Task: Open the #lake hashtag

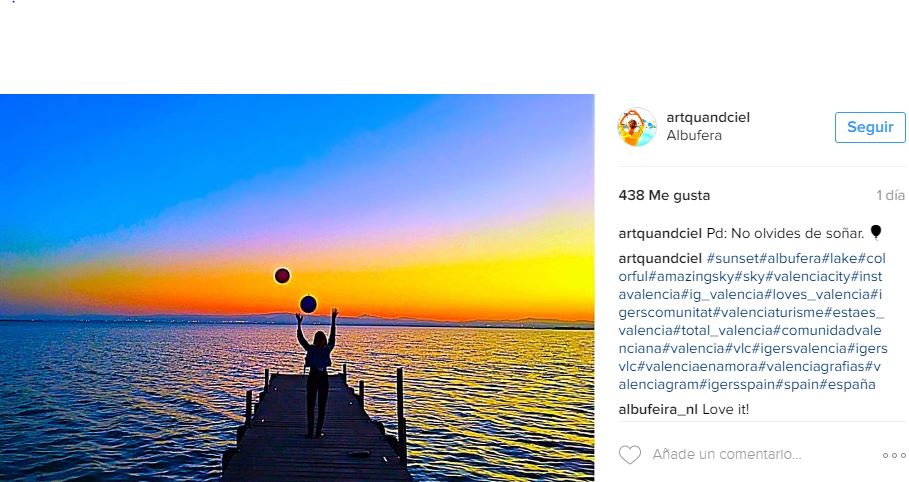Action: coord(837,258)
